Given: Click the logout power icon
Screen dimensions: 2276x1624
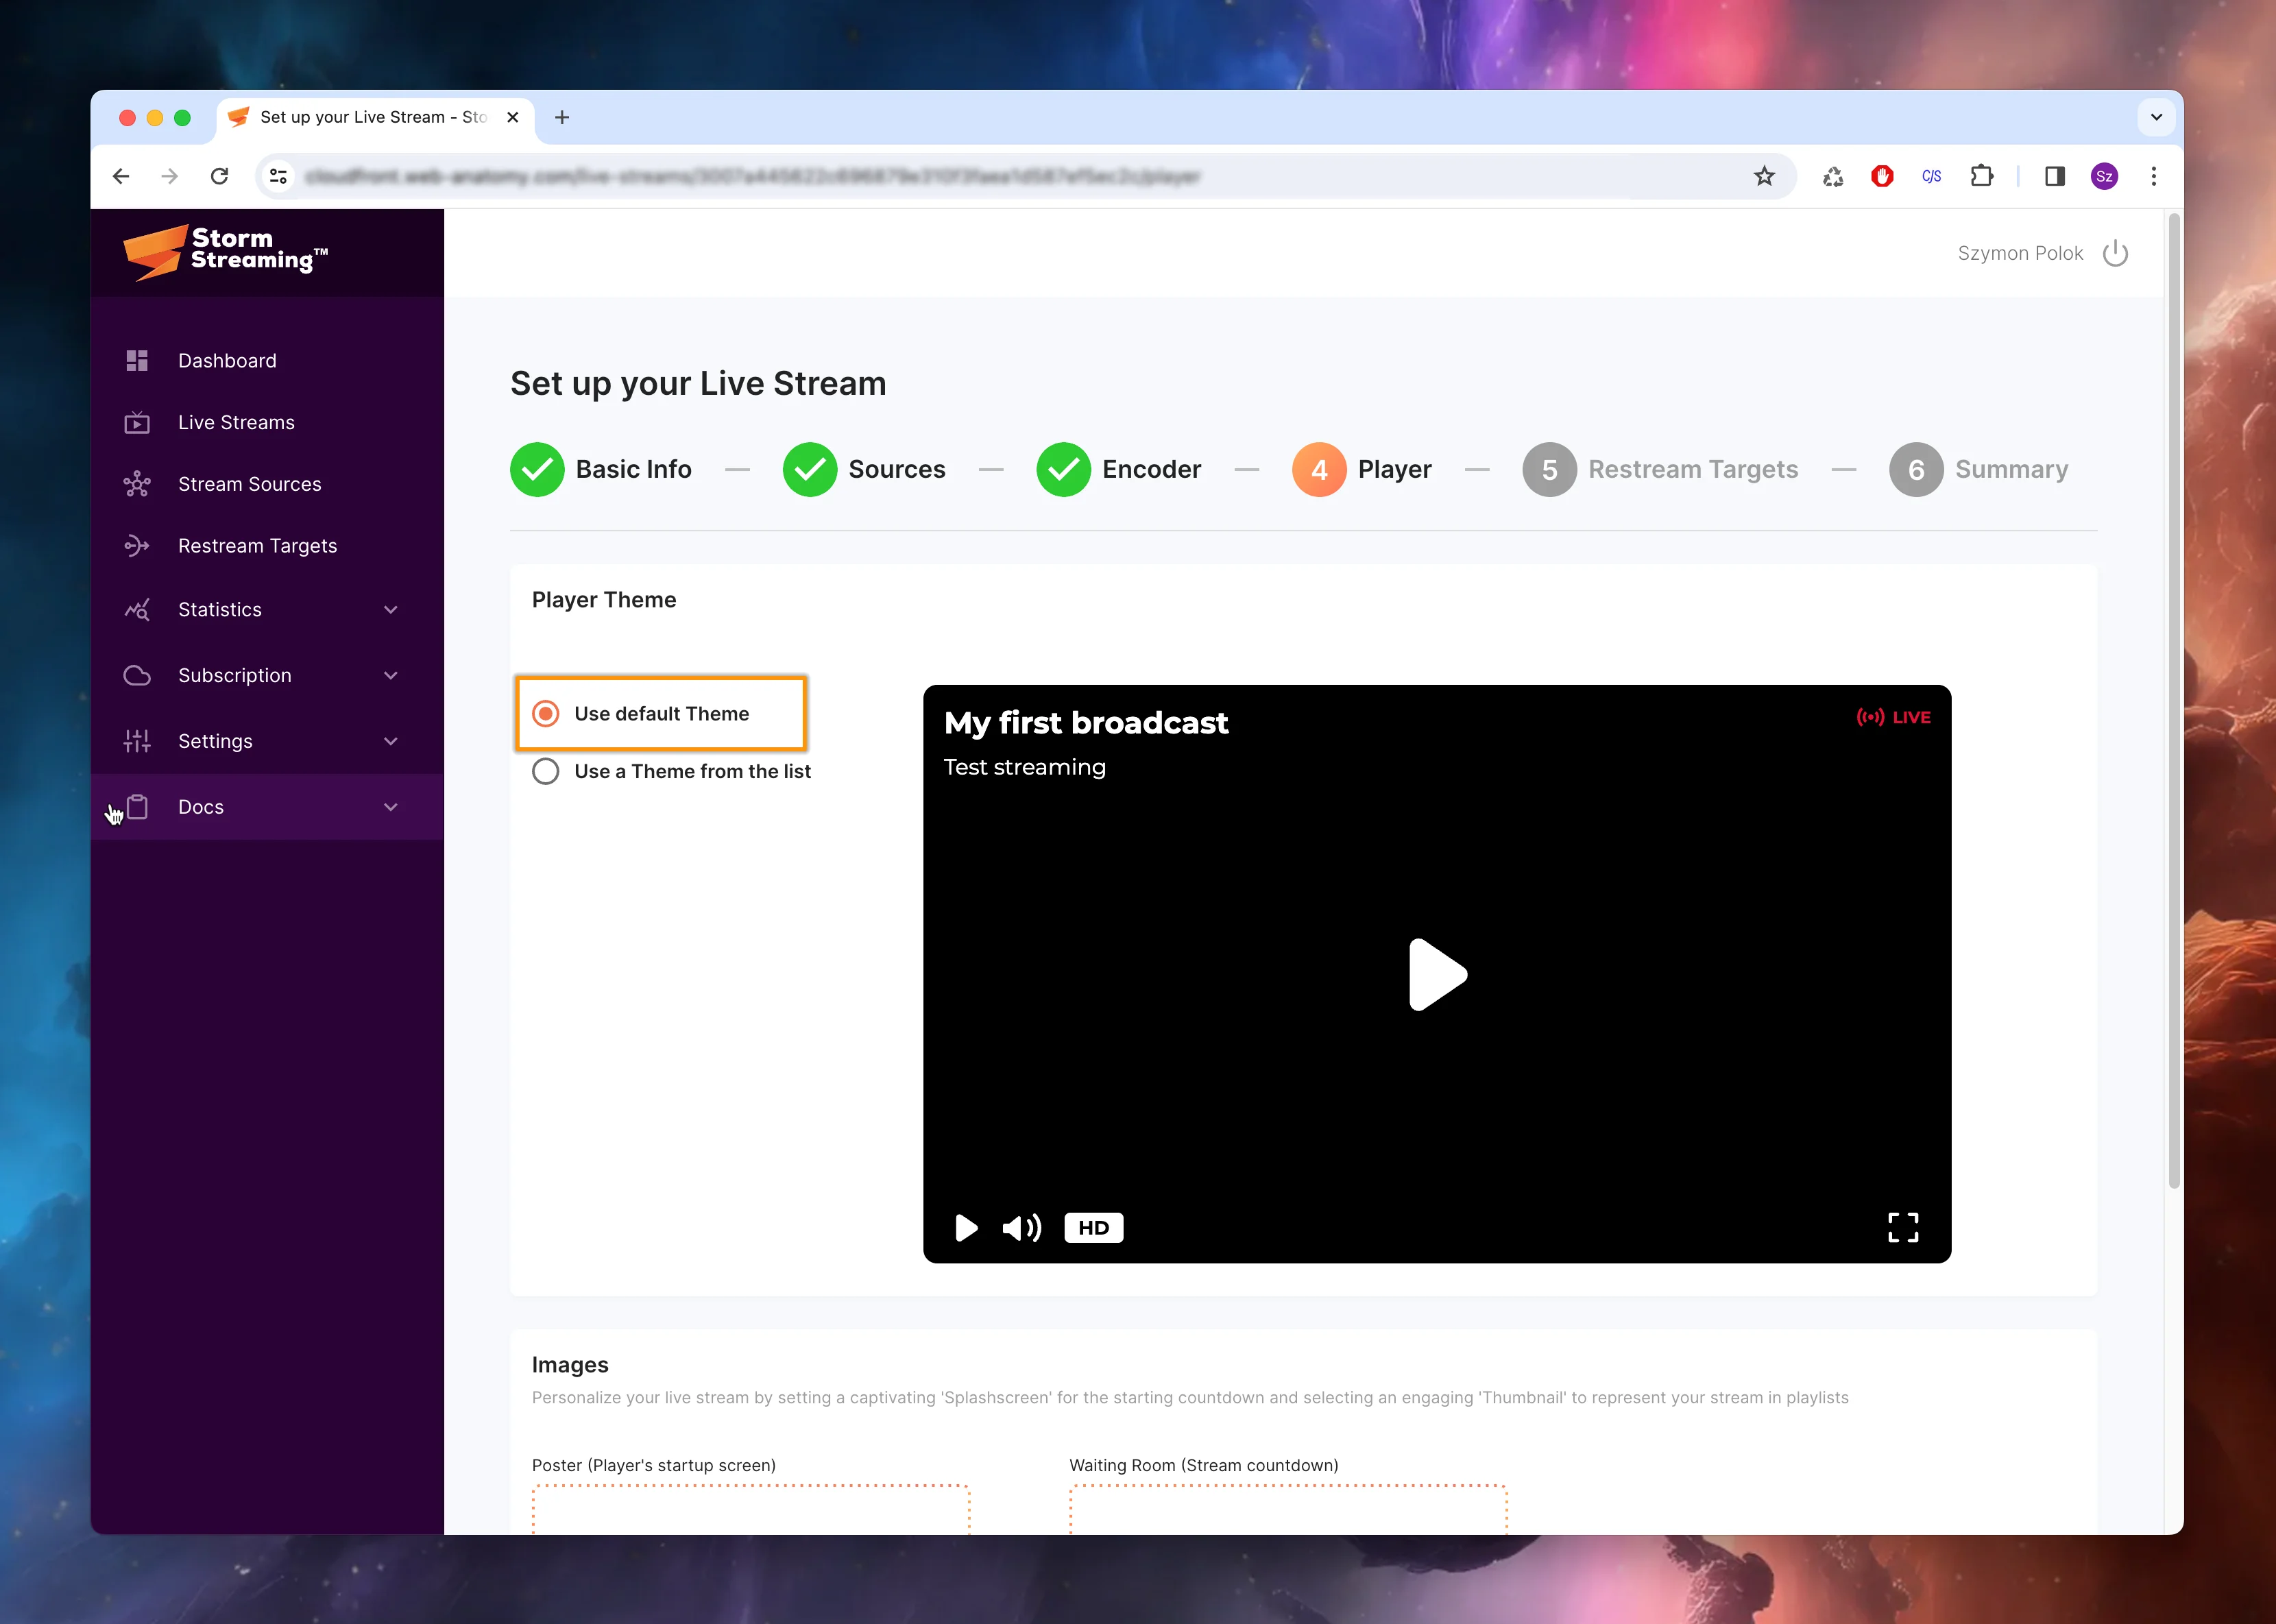Looking at the screenshot, I should (2115, 253).
